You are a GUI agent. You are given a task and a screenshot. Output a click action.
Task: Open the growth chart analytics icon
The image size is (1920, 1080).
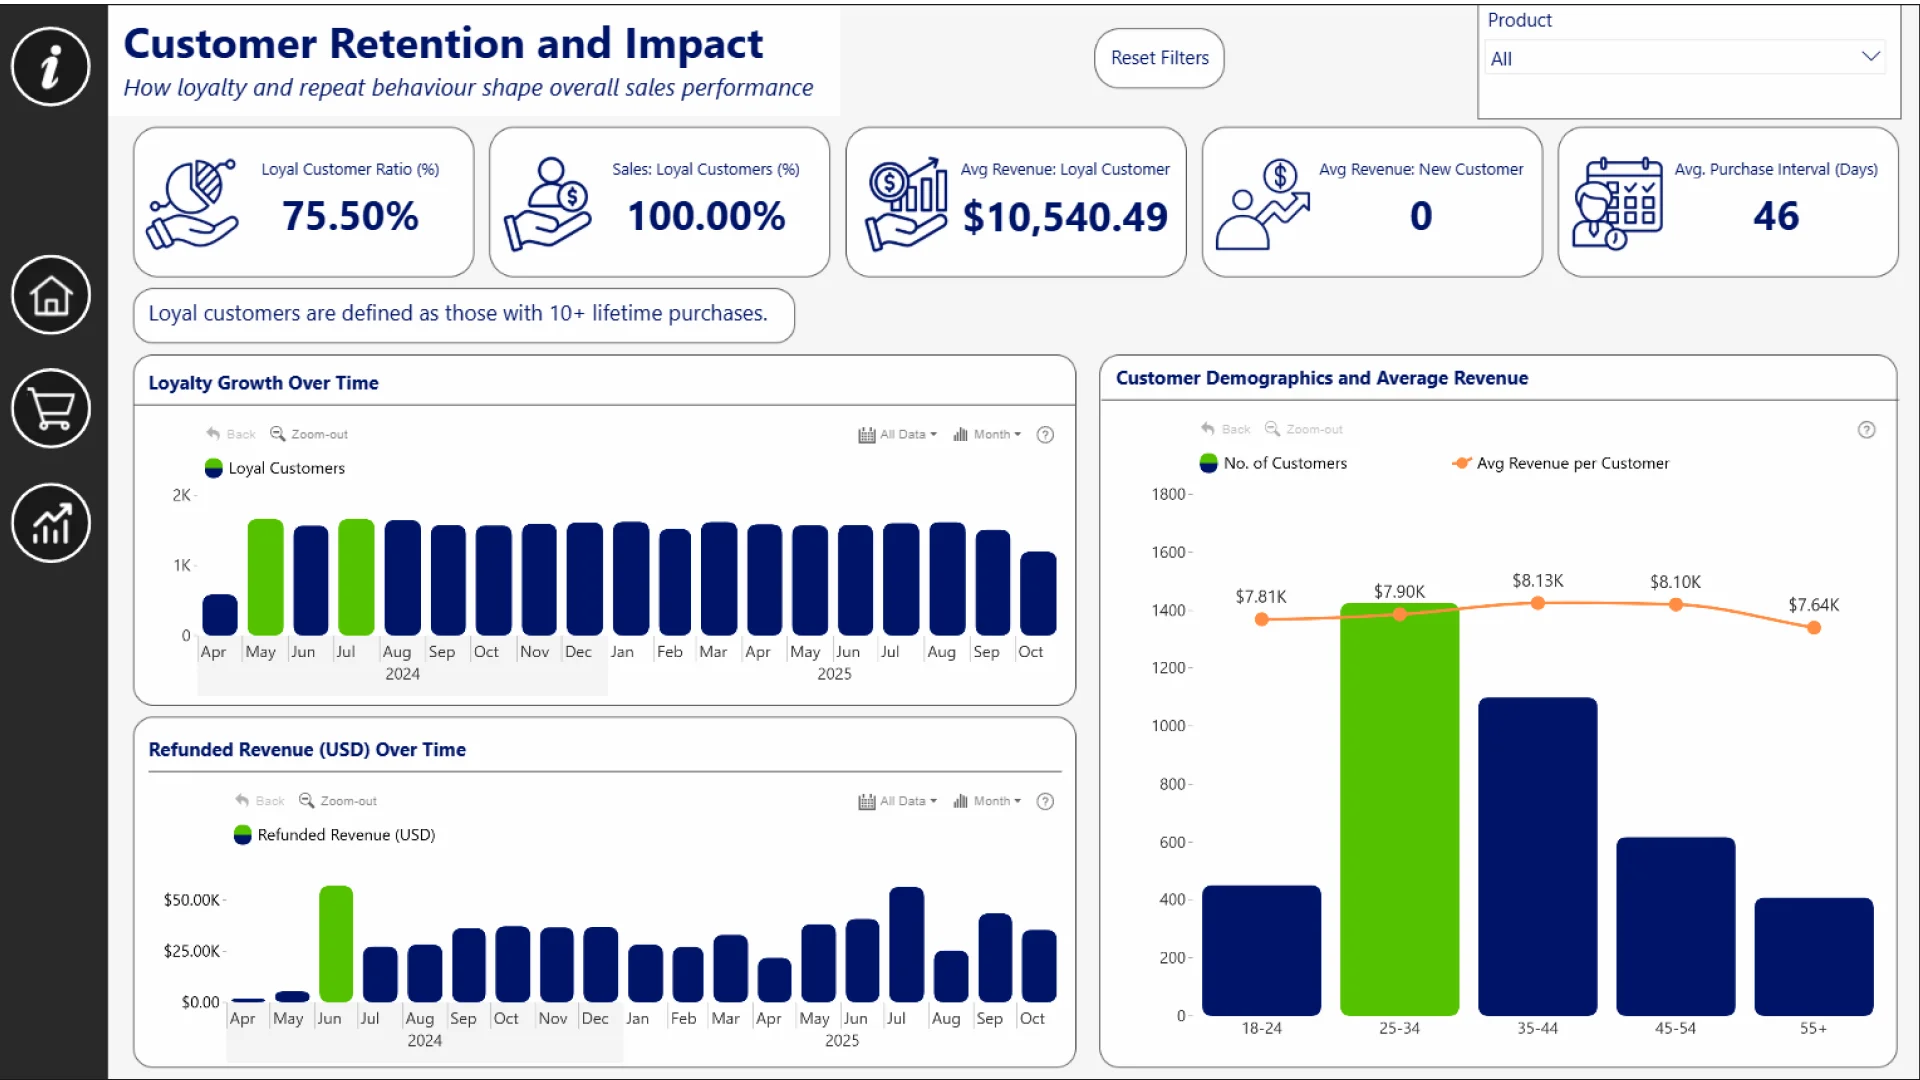click(x=50, y=523)
